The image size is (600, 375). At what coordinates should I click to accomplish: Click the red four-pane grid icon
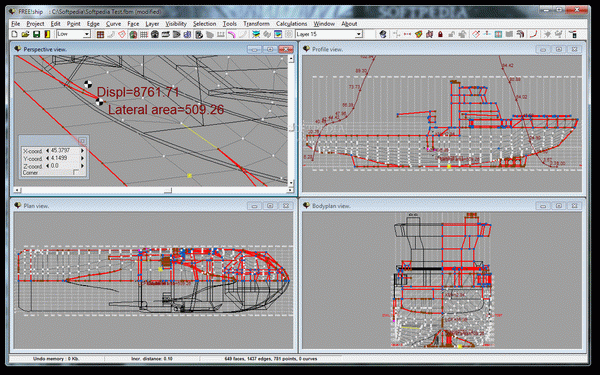click(x=100, y=34)
